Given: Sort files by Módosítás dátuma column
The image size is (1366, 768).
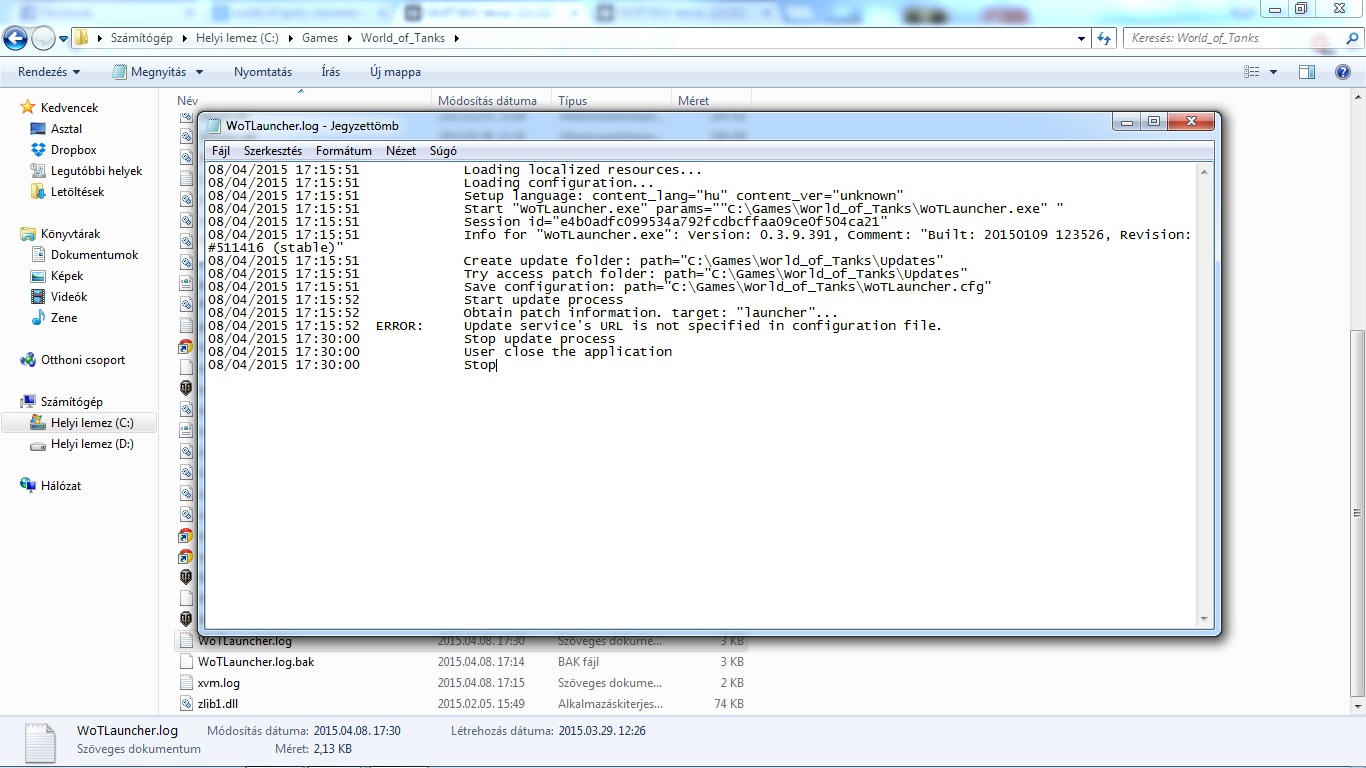Looking at the screenshot, I should pos(487,101).
